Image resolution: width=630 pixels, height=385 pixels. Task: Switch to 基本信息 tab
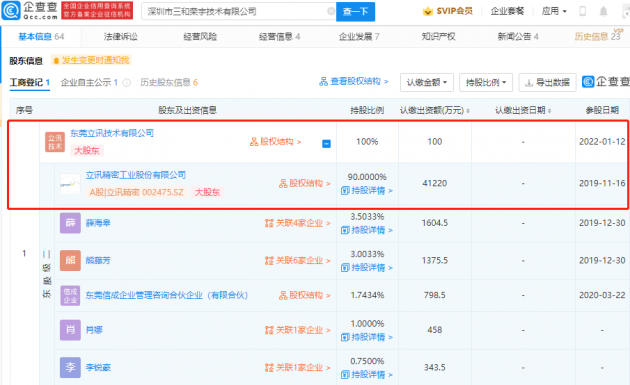(41, 37)
